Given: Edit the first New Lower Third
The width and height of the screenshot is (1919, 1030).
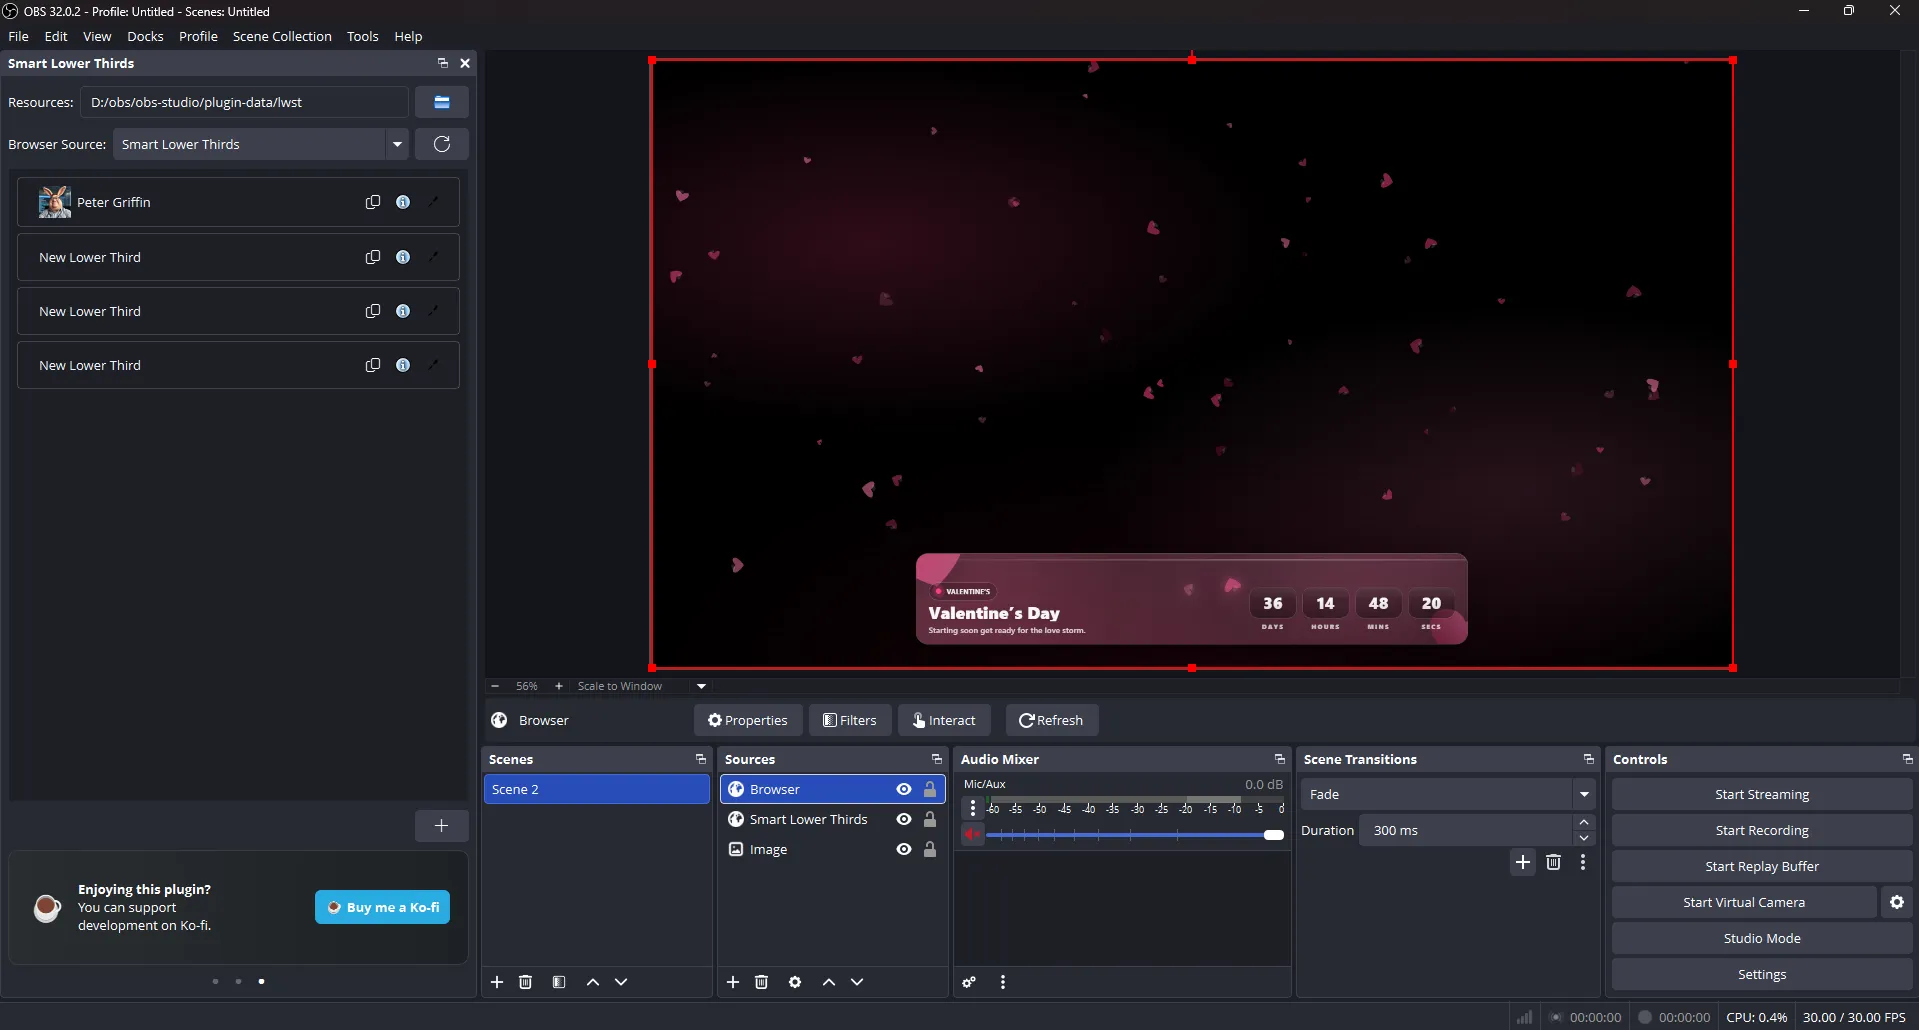Looking at the screenshot, I should pyautogui.click(x=433, y=256).
